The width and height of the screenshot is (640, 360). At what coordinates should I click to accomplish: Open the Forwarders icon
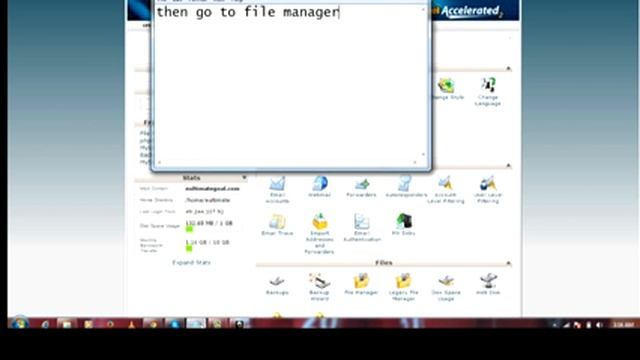pos(362,184)
